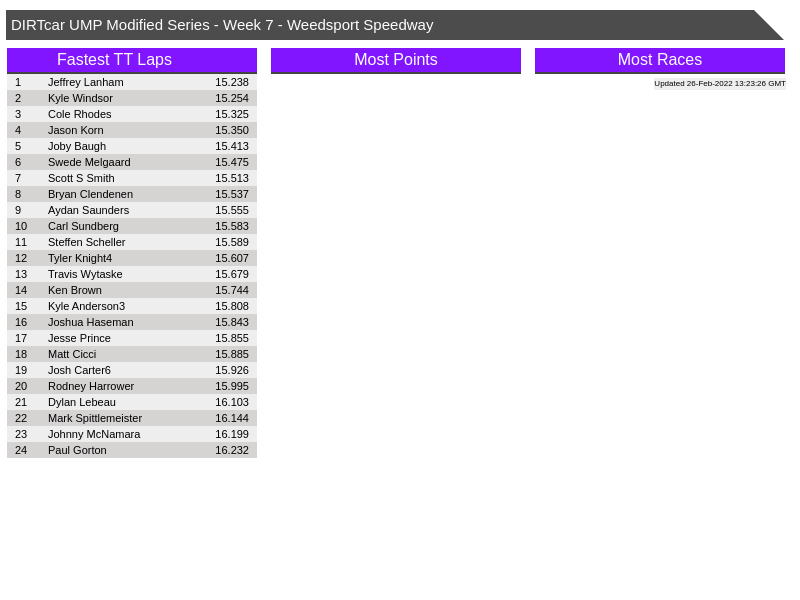Click Paul Gorton in last place
Image resolution: width=800 pixels, height=600 pixels.
(x=77, y=450)
